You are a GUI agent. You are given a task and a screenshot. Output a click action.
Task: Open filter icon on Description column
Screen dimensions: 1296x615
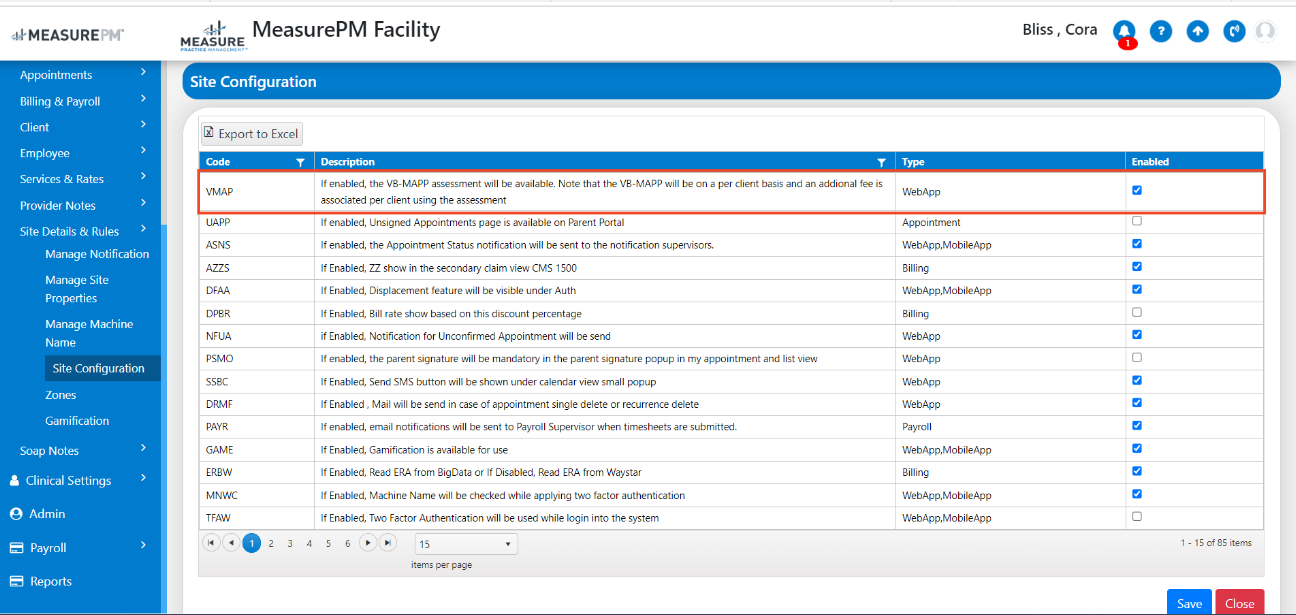[881, 162]
